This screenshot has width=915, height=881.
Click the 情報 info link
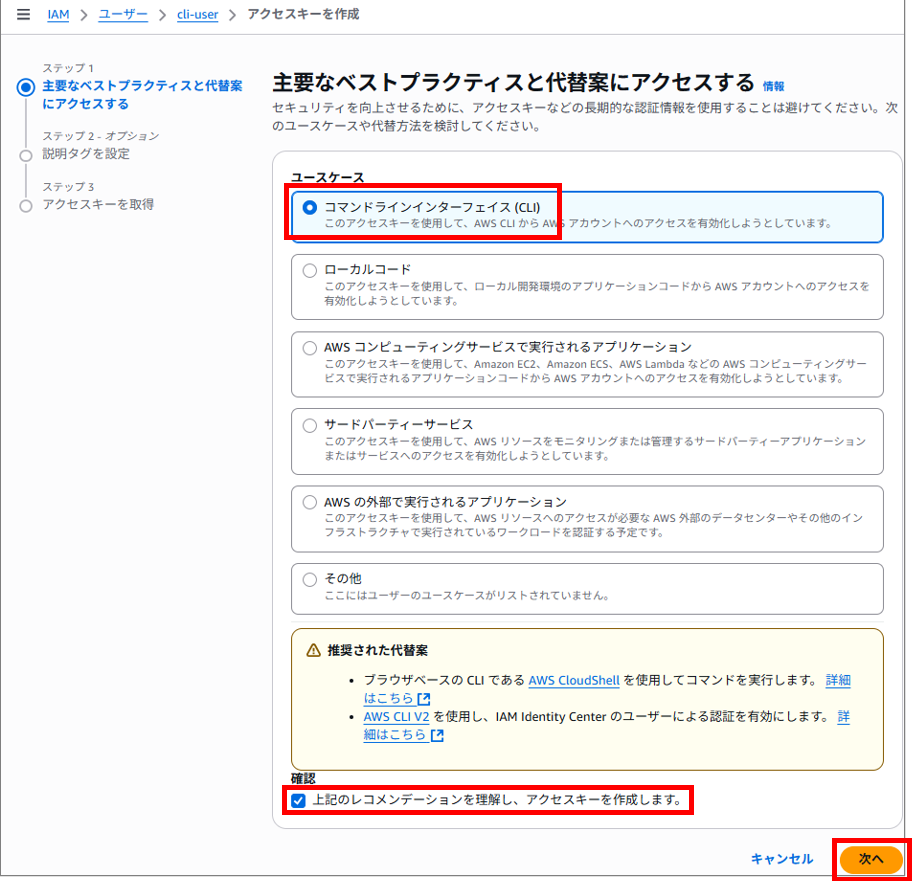click(x=773, y=86)
